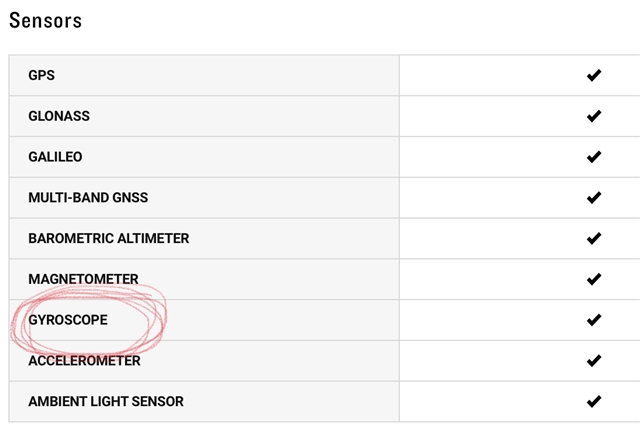The image size is (640, 431).
Task: Click the GPS checkmark icon
Action: [x=594, y=75]
